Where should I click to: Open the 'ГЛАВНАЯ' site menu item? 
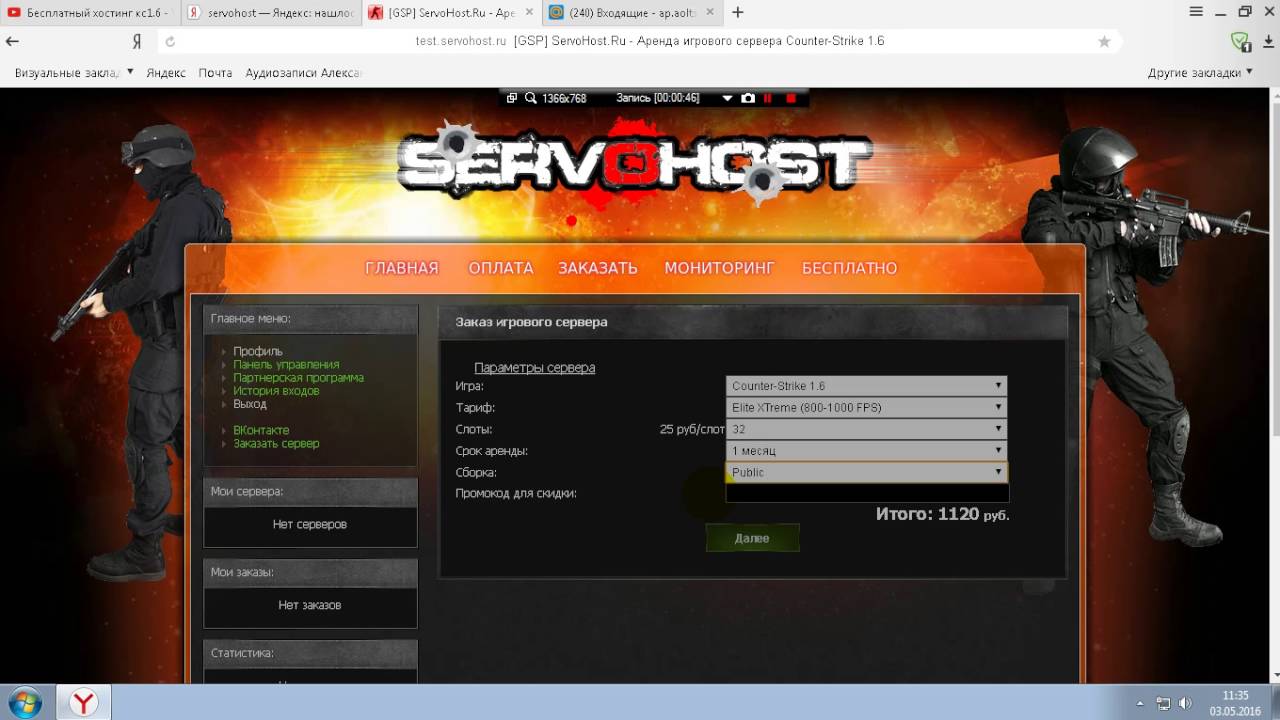point(402,268)
